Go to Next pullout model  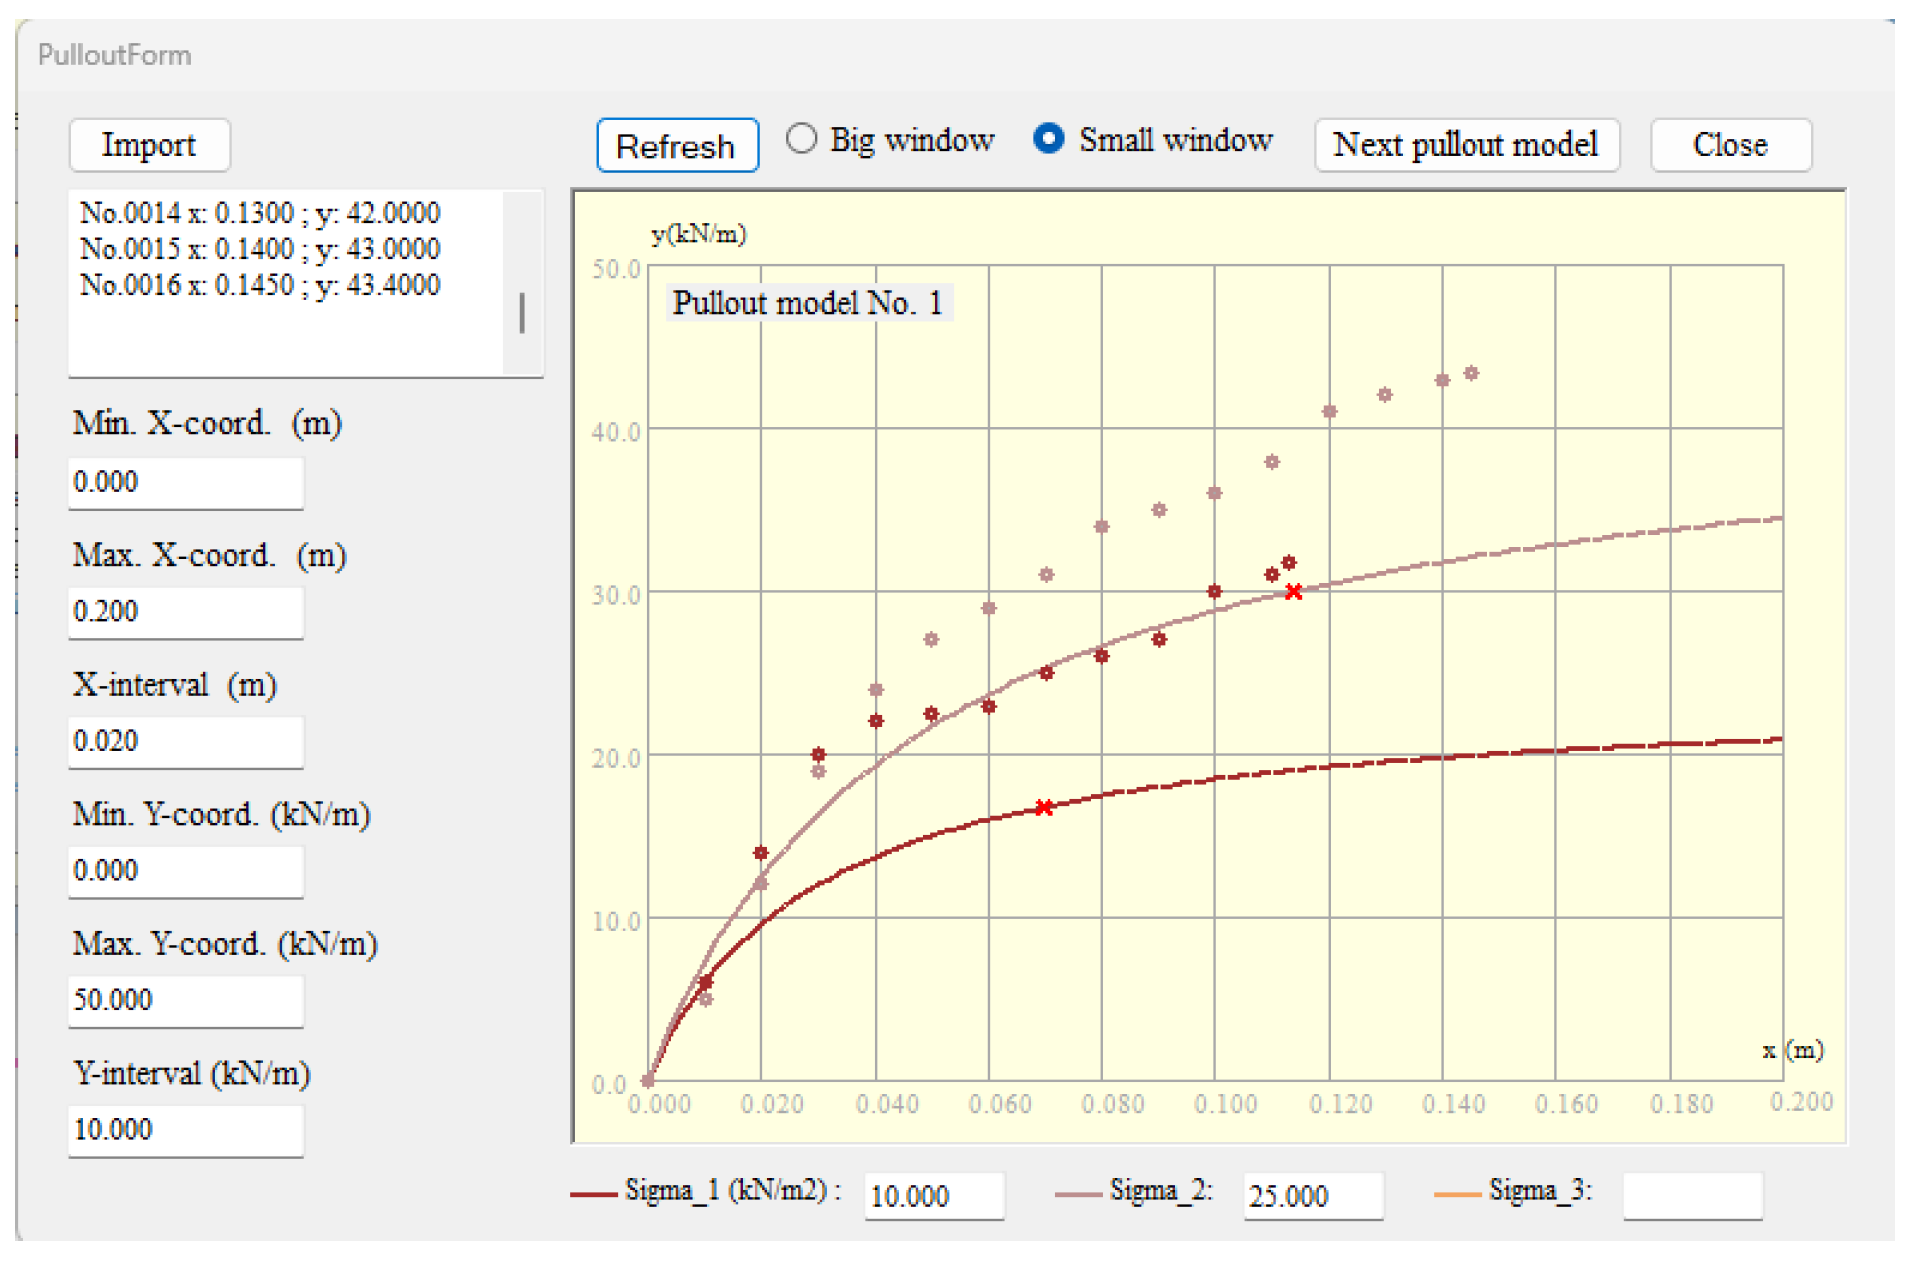[1465, 145]
